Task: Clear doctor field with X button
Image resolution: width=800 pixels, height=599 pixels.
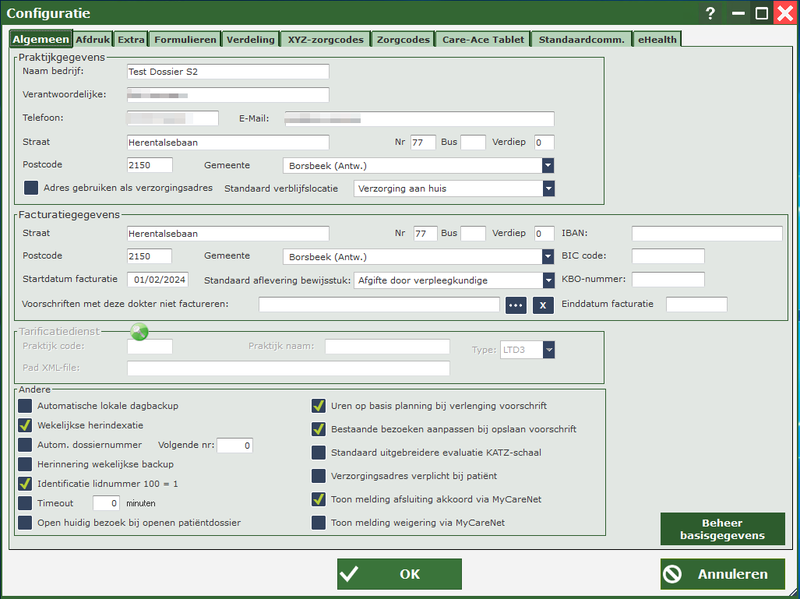Action: click(541, 305)
